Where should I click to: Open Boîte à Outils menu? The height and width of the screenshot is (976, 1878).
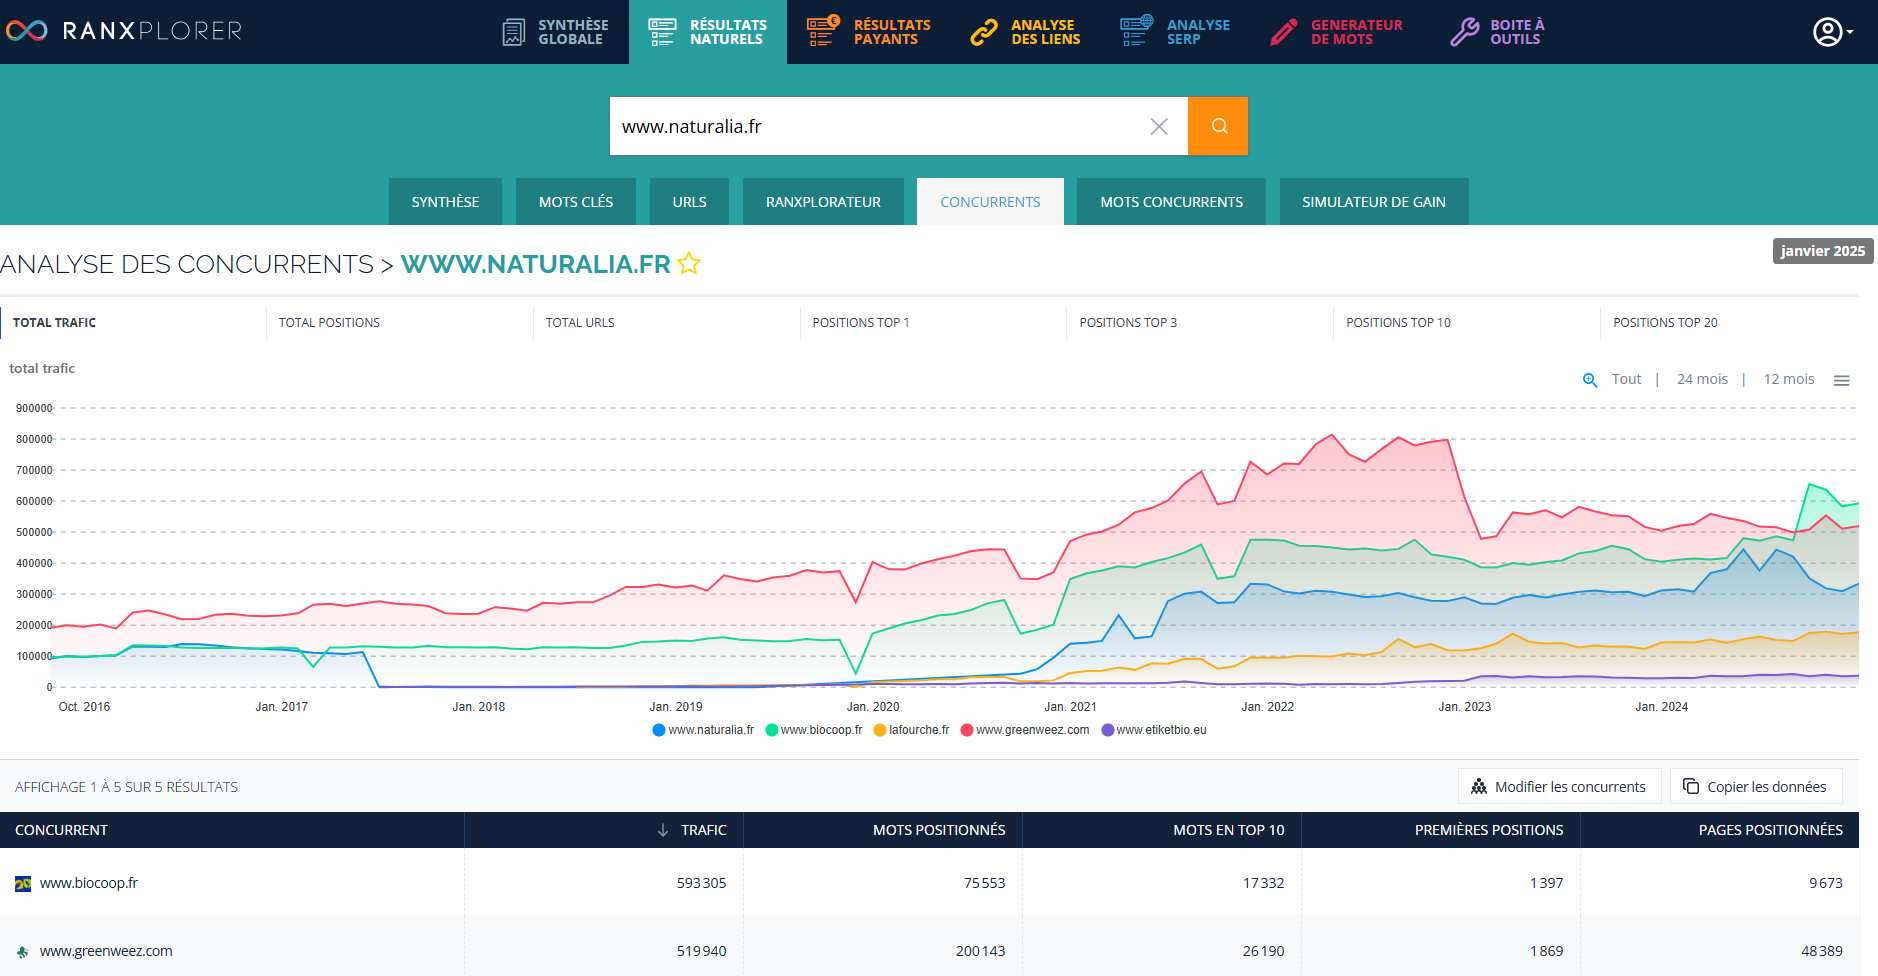tap(1498, 32)
